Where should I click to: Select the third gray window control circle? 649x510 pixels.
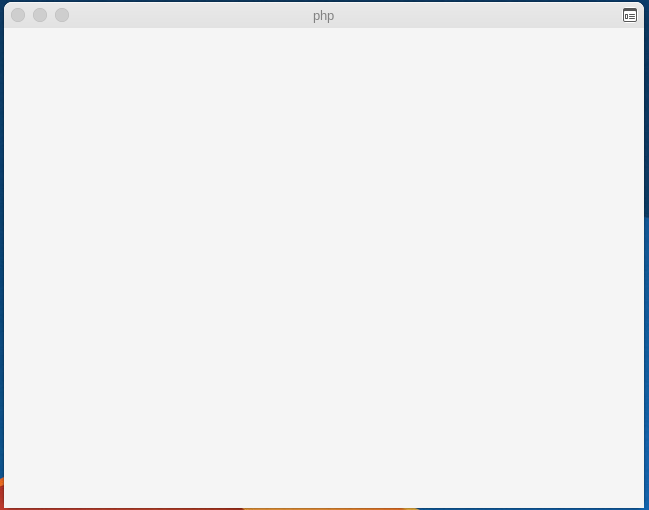(62, 15)
